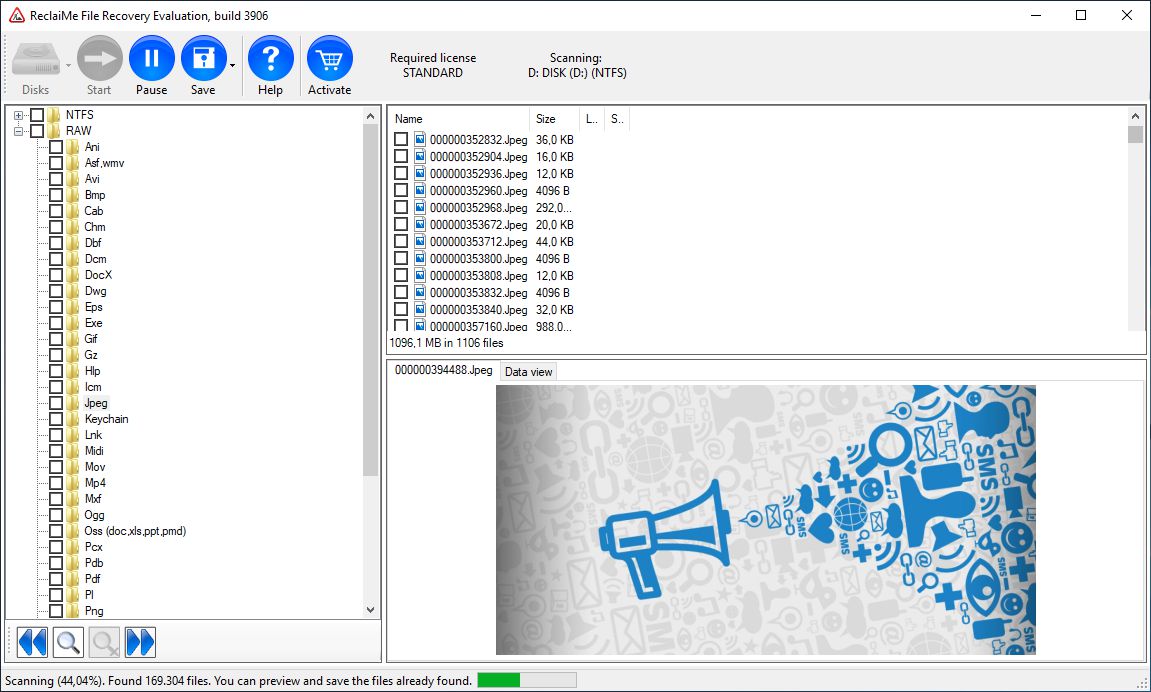1151x692 pixels.
Task: Click the Save floppy disk icon
Action: pyautogui.click(x=203, y=59)
